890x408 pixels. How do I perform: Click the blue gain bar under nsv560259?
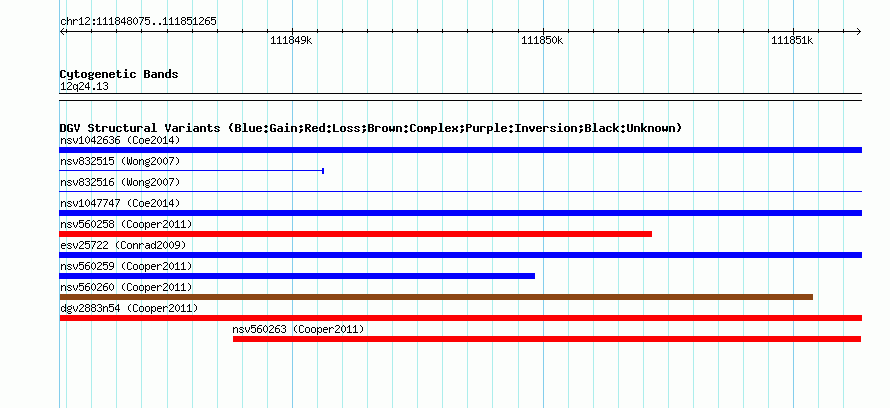tap(297, 276)
